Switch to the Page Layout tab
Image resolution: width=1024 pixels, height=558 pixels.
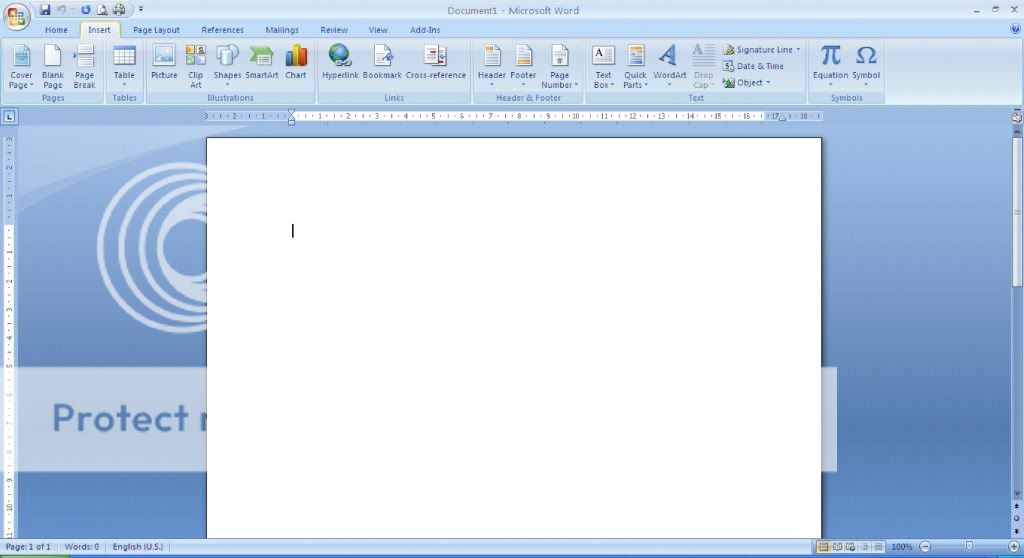coord(156,30)
